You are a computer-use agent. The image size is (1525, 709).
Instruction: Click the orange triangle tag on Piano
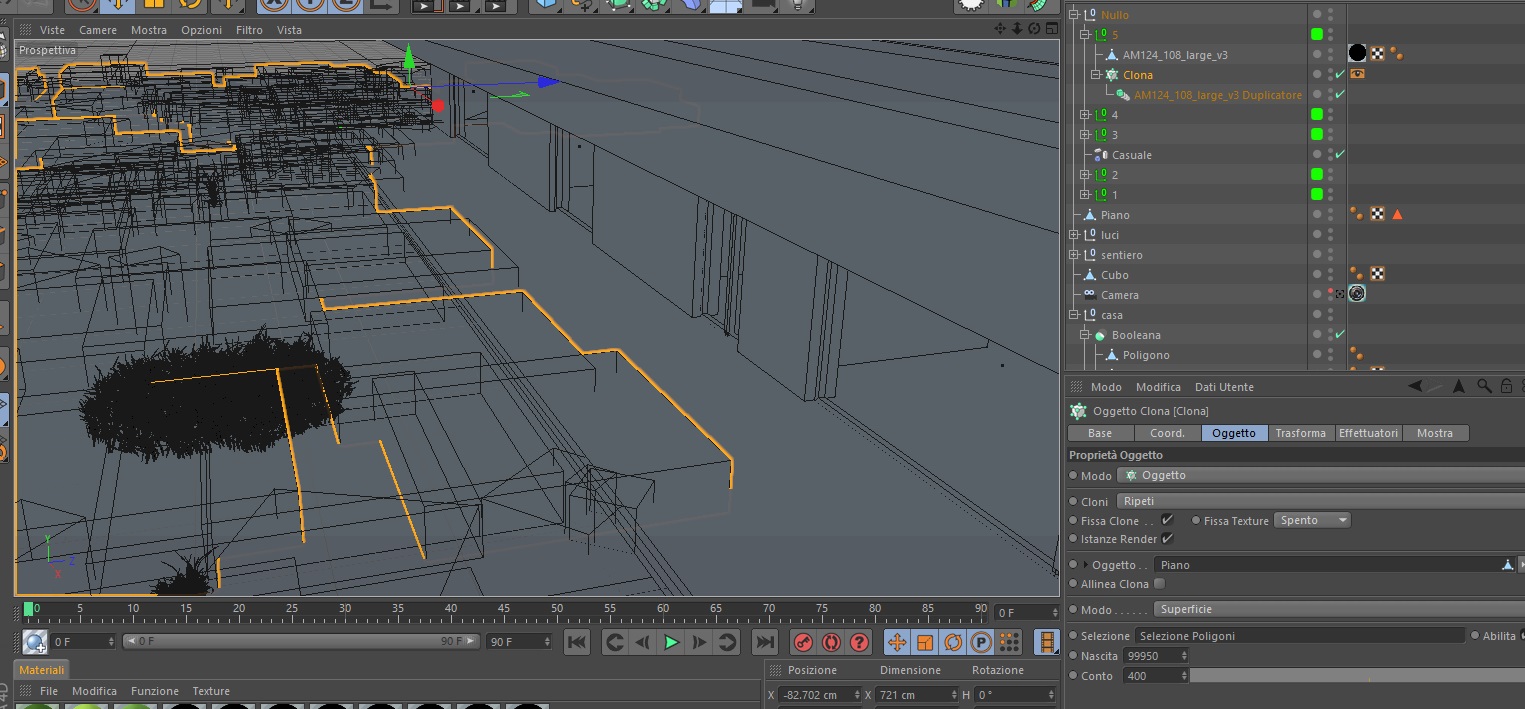point(1397,214)
